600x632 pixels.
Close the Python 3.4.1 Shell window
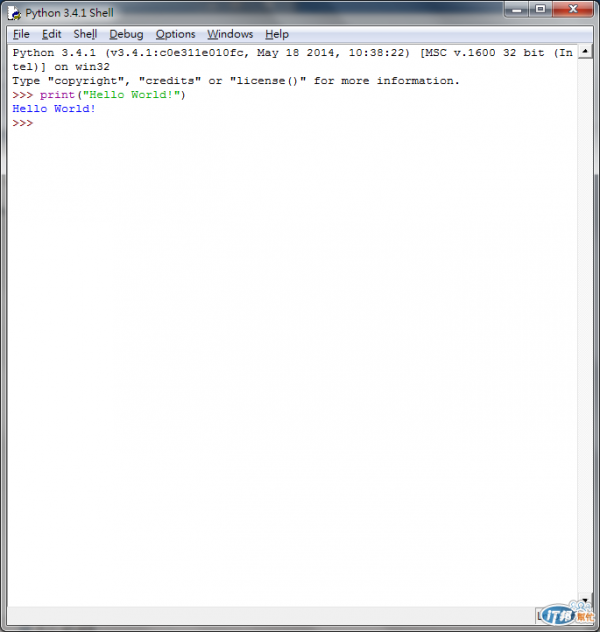click(x=573, y=9)
